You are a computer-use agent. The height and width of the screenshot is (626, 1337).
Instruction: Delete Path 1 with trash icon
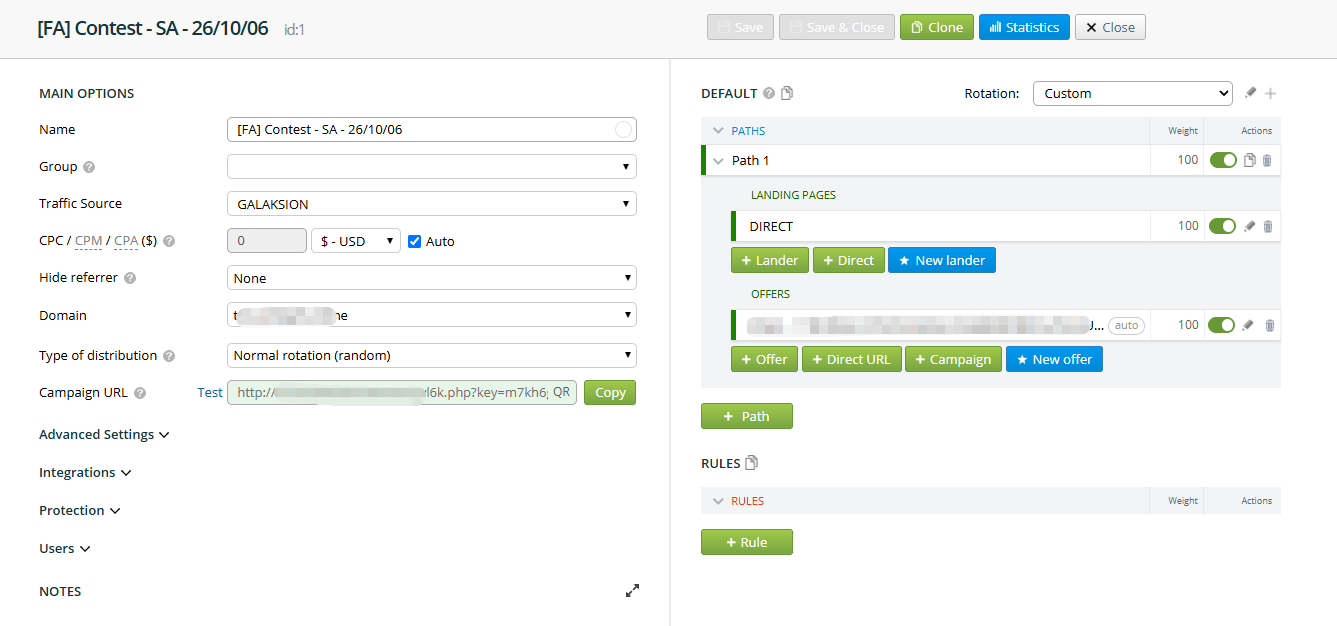point(1268,160)
